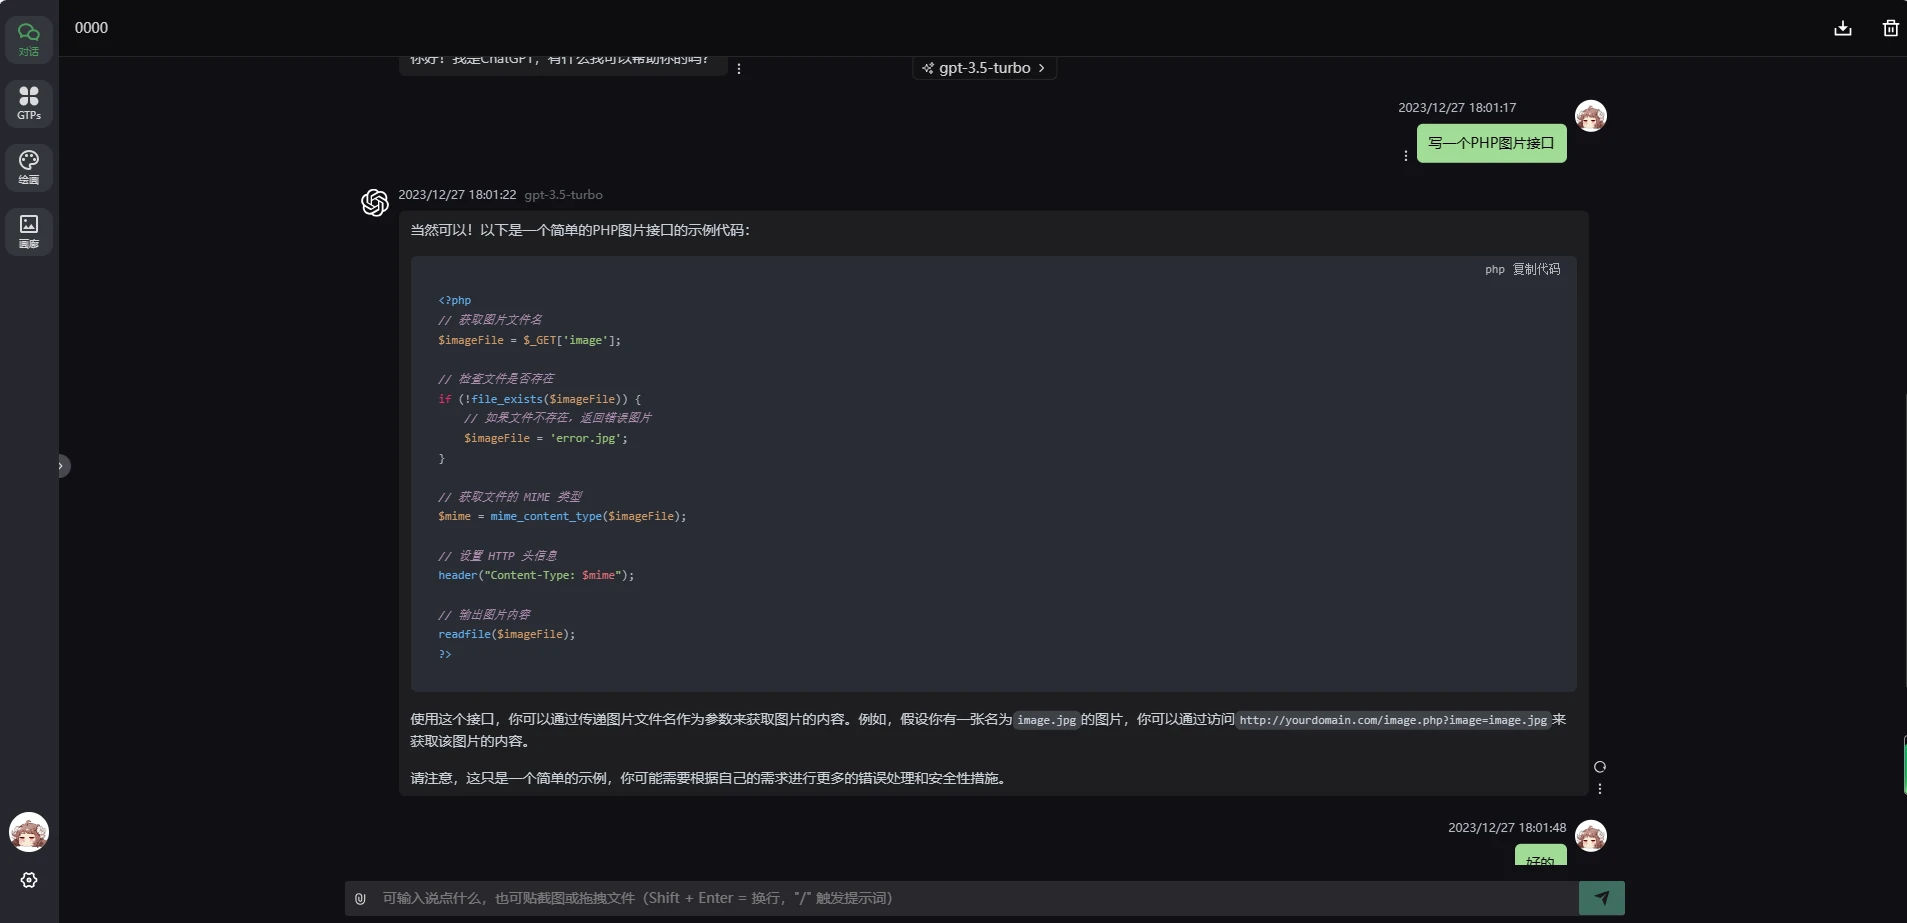Open options menu beside the ChatGPT greeting
Image resolution: width=1907 pixels, height=923 pixels.
(739, 69)
